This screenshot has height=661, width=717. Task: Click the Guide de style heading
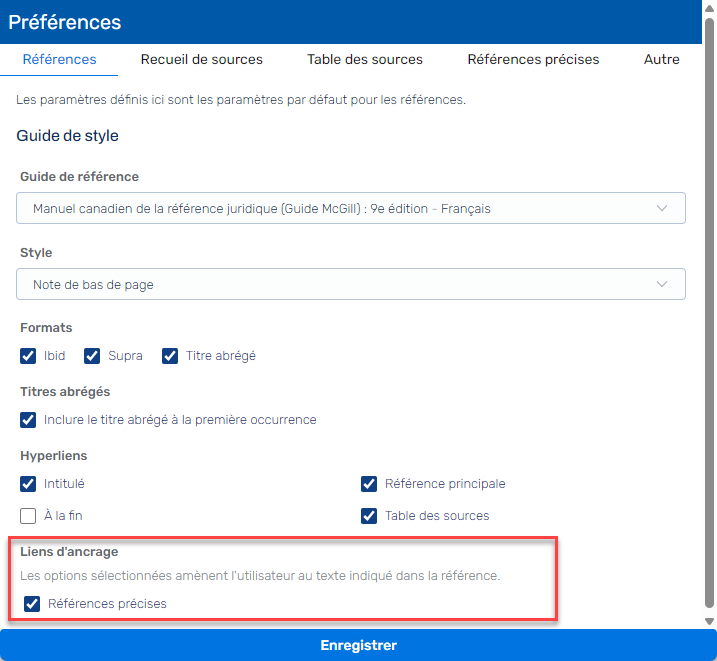pyautogui.click(x=67, y=136)
